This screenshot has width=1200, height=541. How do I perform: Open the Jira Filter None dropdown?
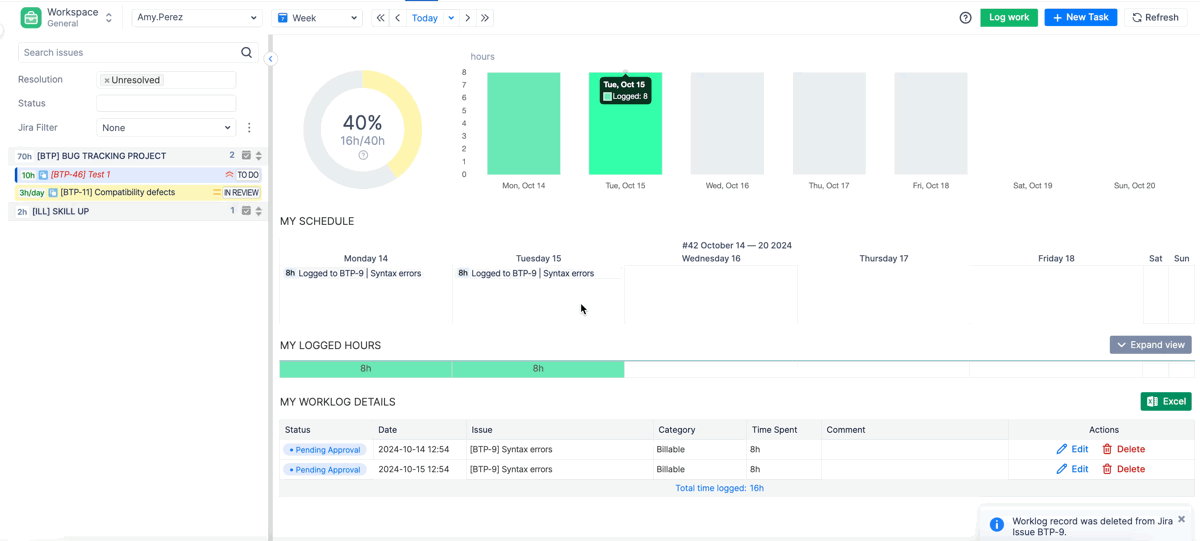click(x=166, y=128)
